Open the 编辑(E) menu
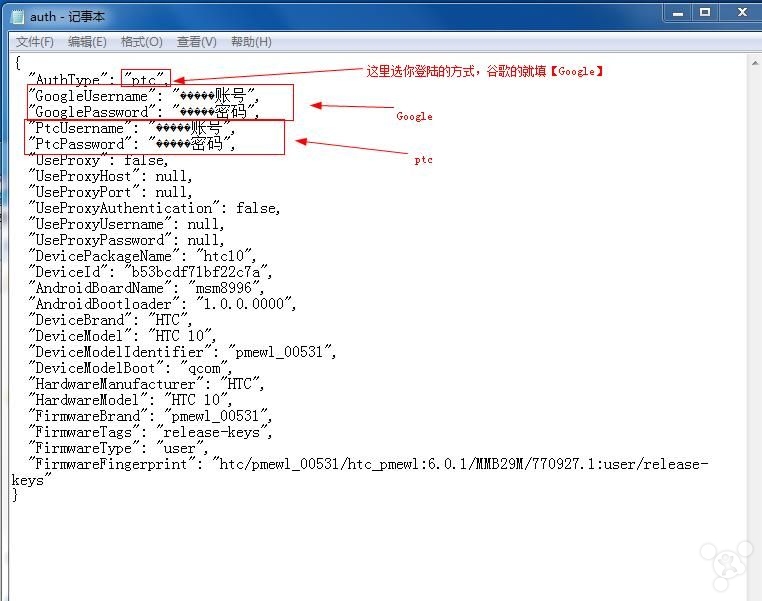 [x=87, y=42]
